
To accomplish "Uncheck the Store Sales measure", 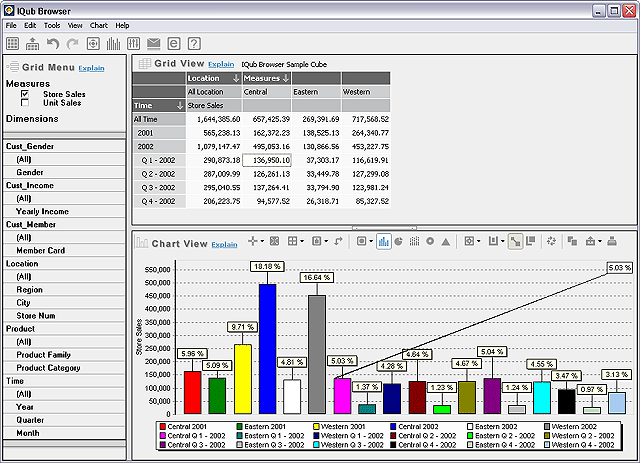I will 25,93.
